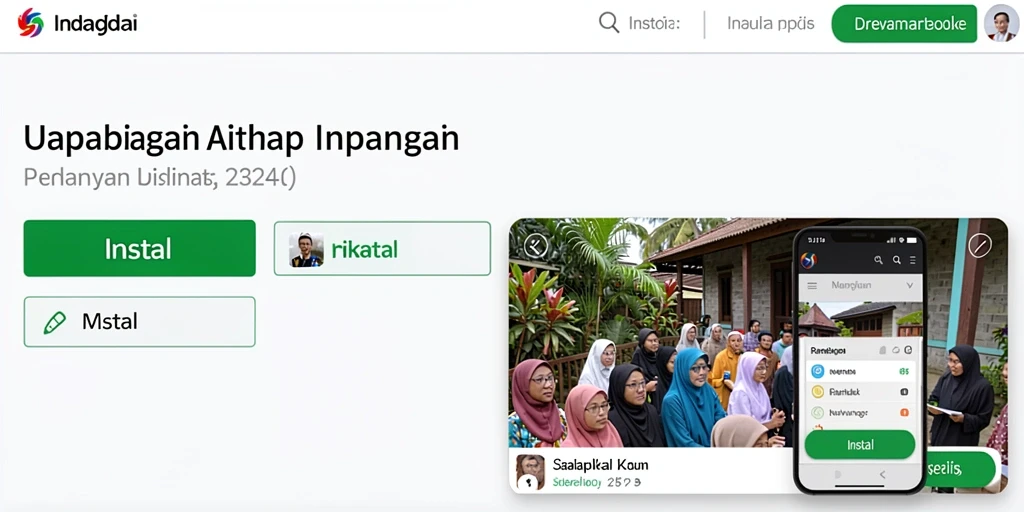Tap the list menu icon in phone's dark header
The width and height of the screenshot is (1024, 512).
coord(913,260)
